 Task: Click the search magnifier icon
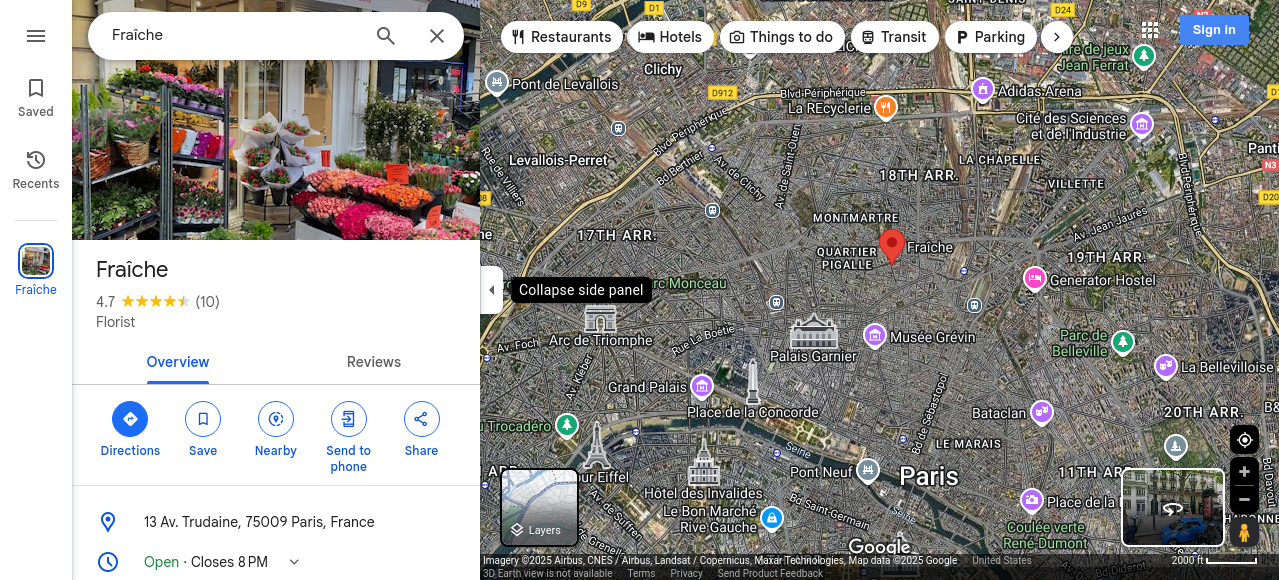tap(386, 36)
